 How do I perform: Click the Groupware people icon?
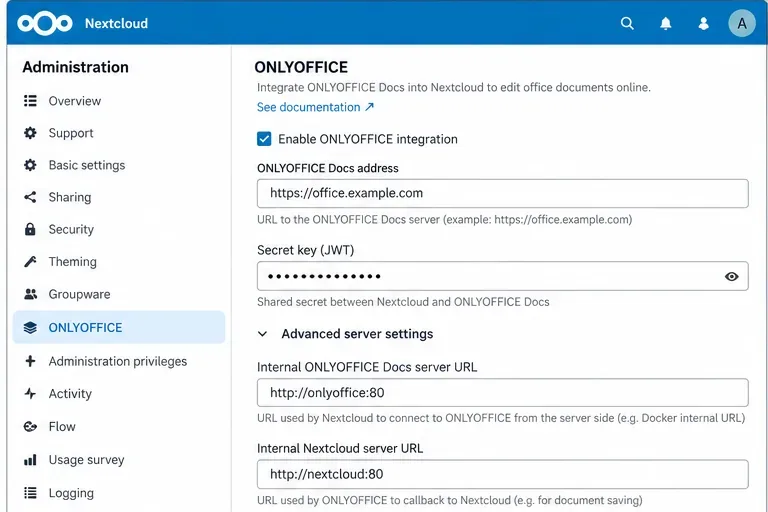tap(30, 294)
